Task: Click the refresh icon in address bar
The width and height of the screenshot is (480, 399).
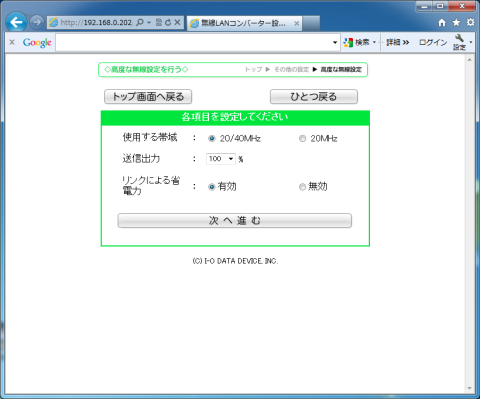Action: pos(168,22)
